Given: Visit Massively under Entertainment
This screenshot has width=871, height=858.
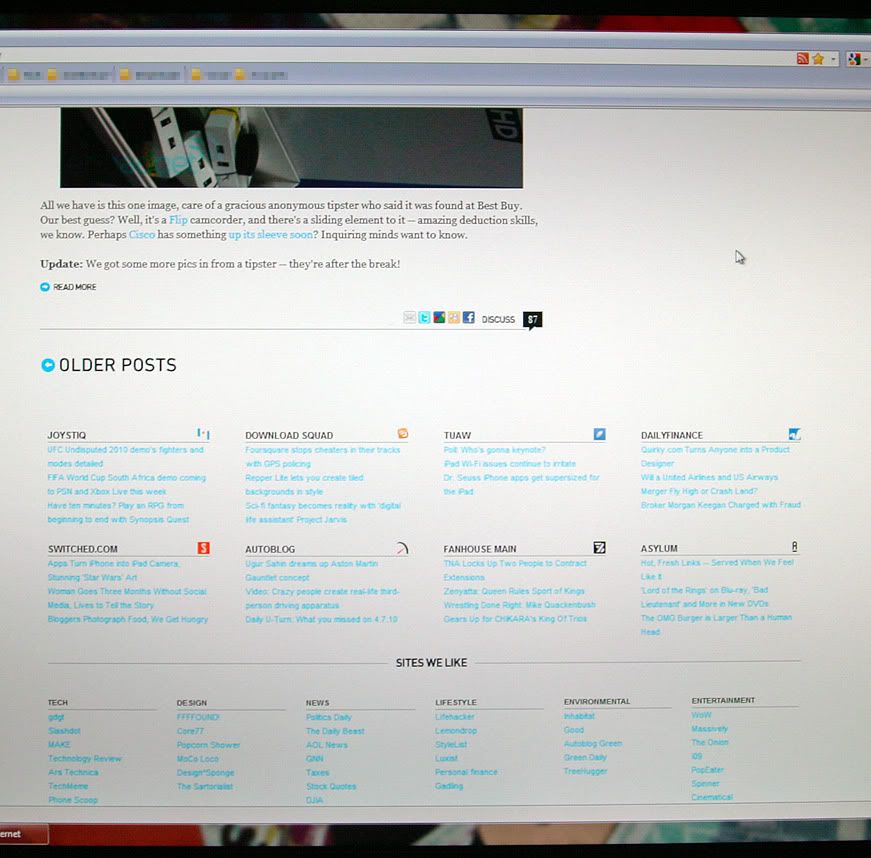Looking at the screenshot, I should (x=709, y=729).
